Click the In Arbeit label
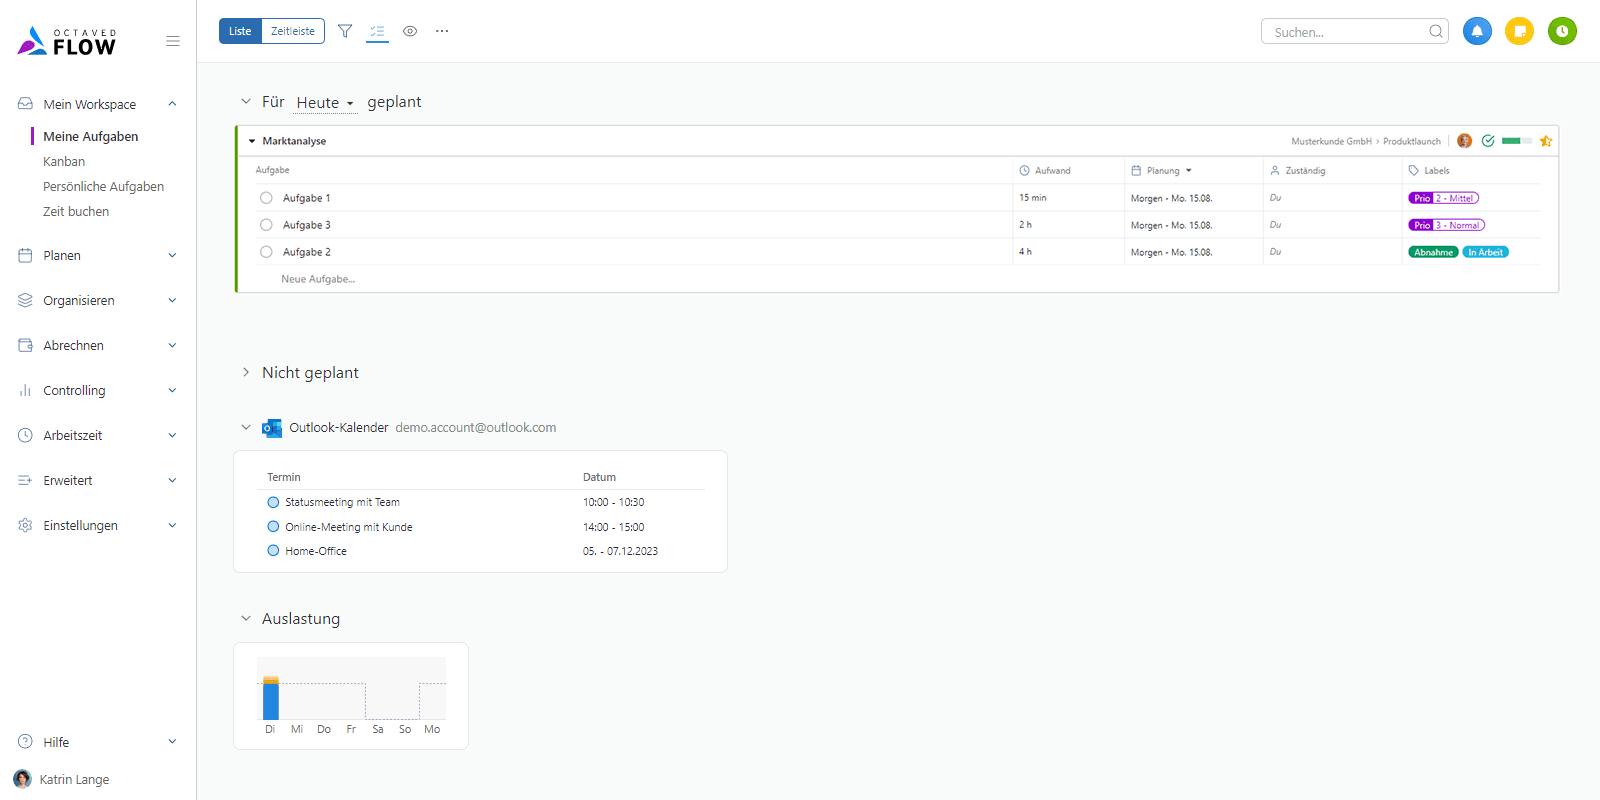1600x800 pixels. click(1485, 252)
